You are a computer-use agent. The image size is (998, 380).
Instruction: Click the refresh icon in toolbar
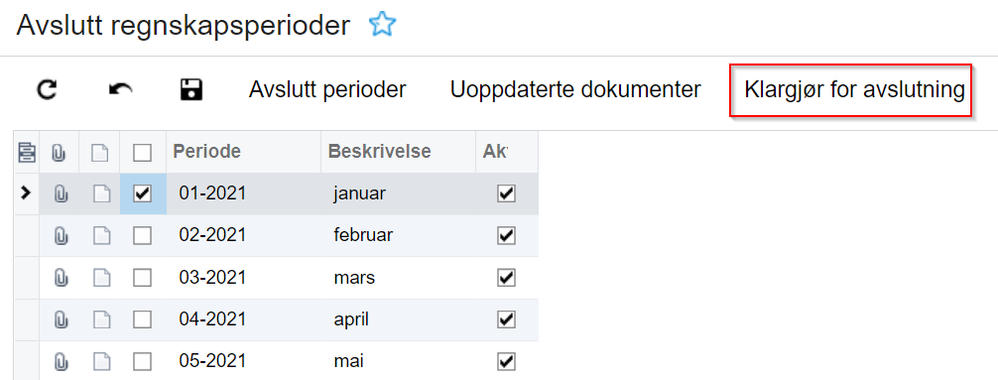46,90
